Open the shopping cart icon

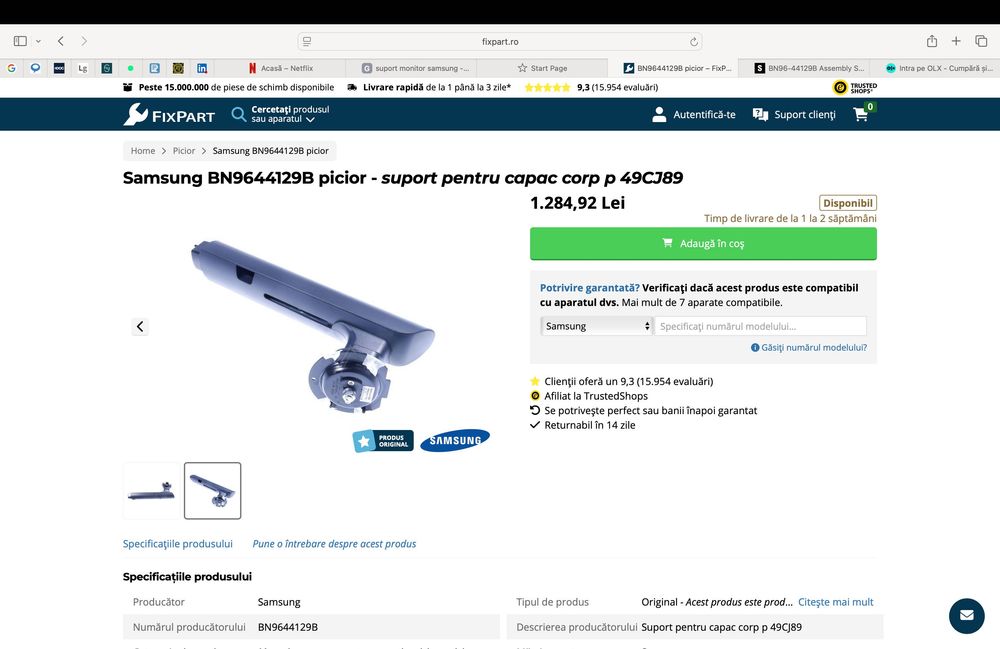pos(861,114)
